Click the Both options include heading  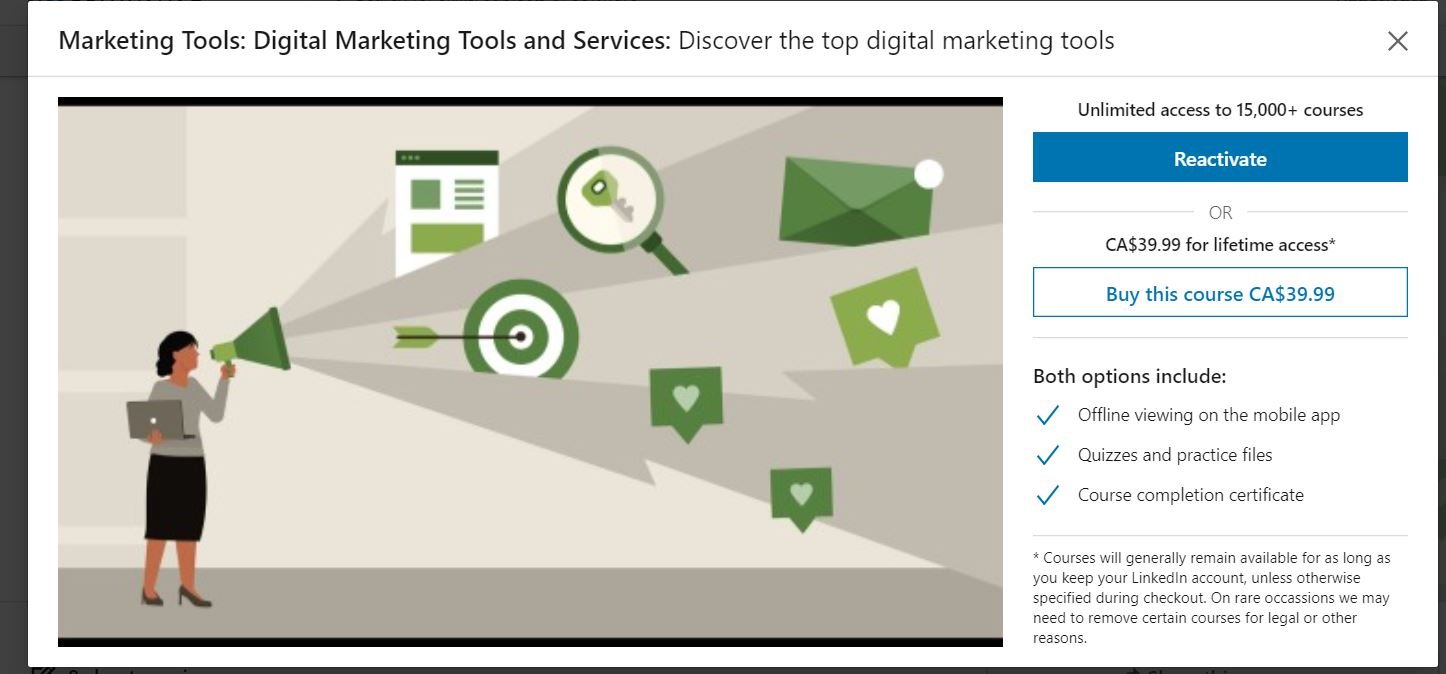click(1129, 376)
